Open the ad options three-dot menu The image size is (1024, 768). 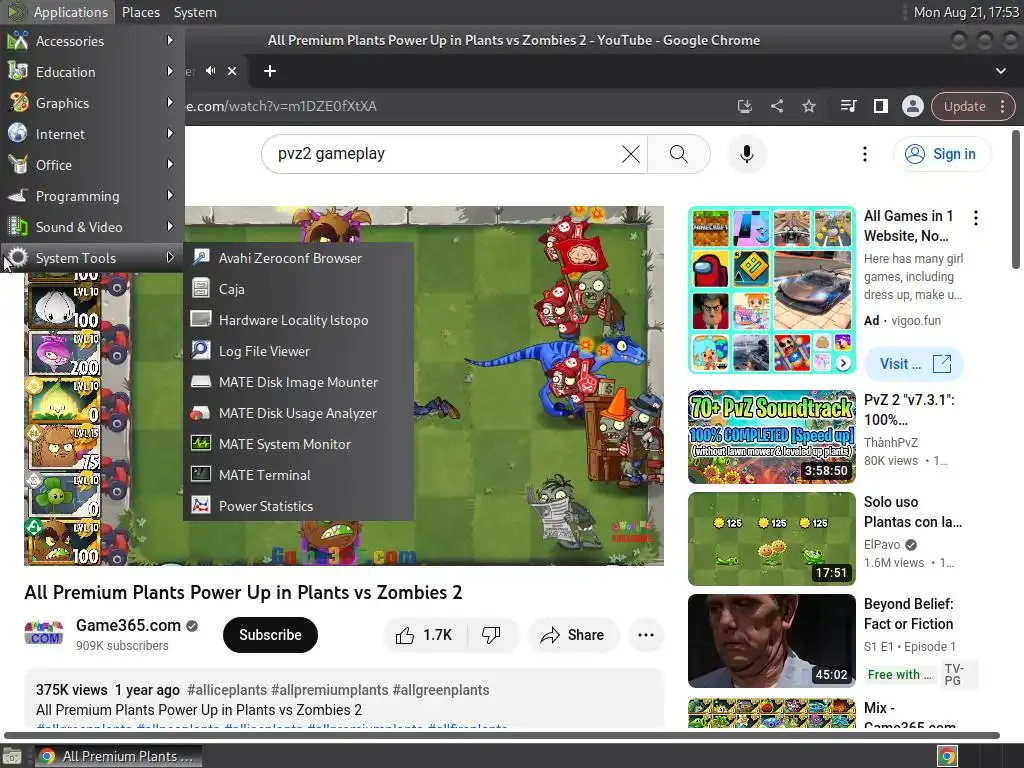coord(976,217)
